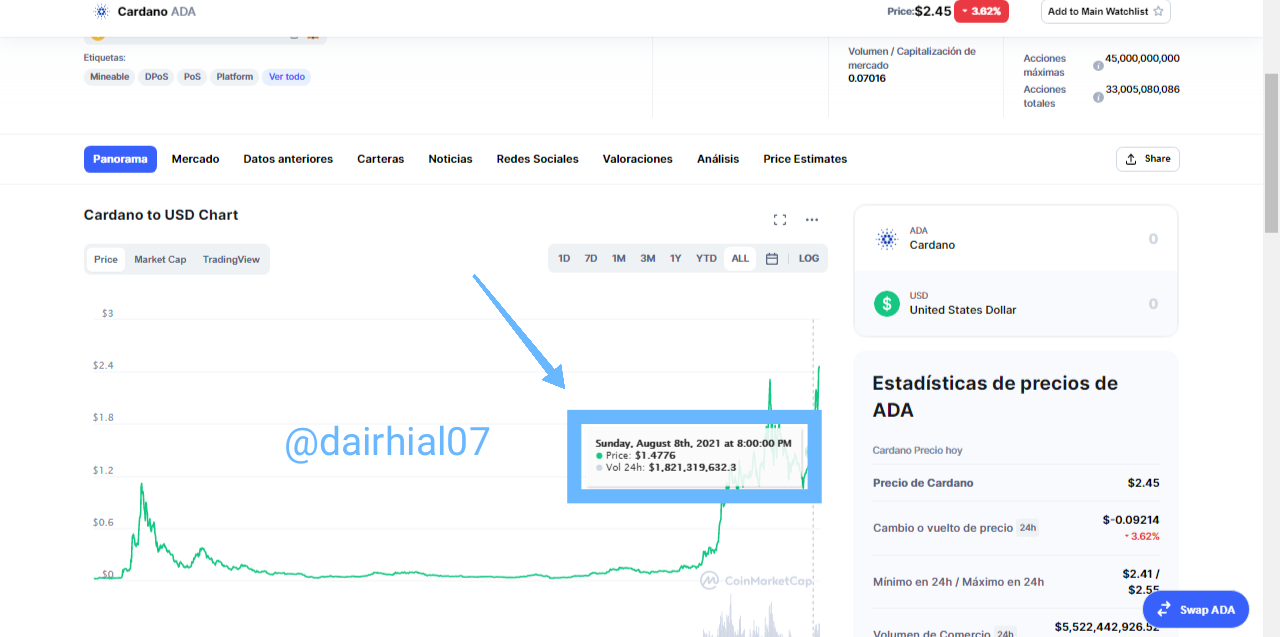Click the Precio de Cardano $2.45 value
The image size is (1280, 637).
[1144, 483]
